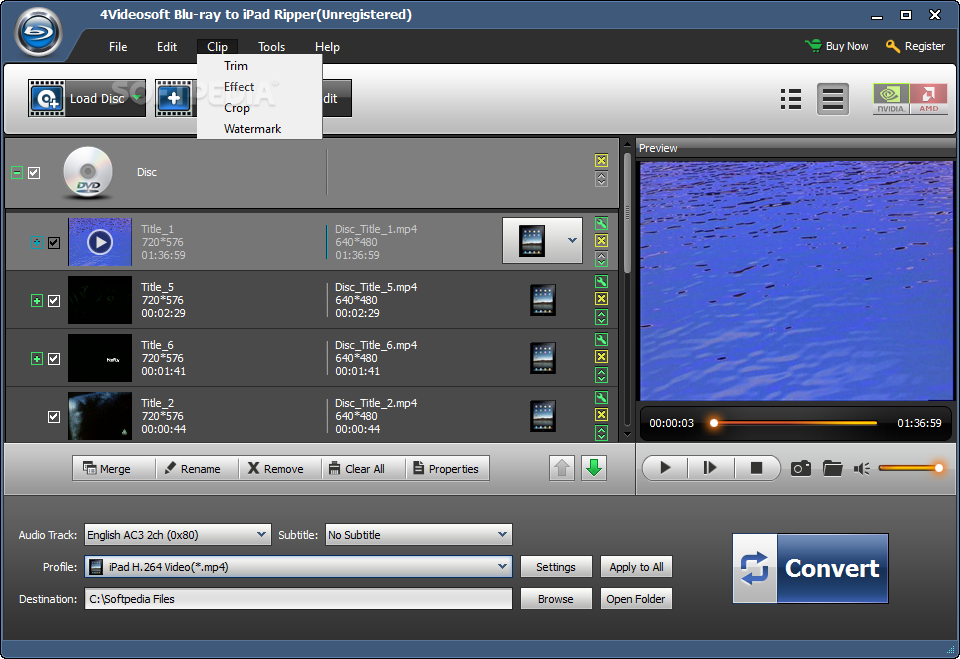
Task: Open the Profile dropdown
Action: (502, 567)
